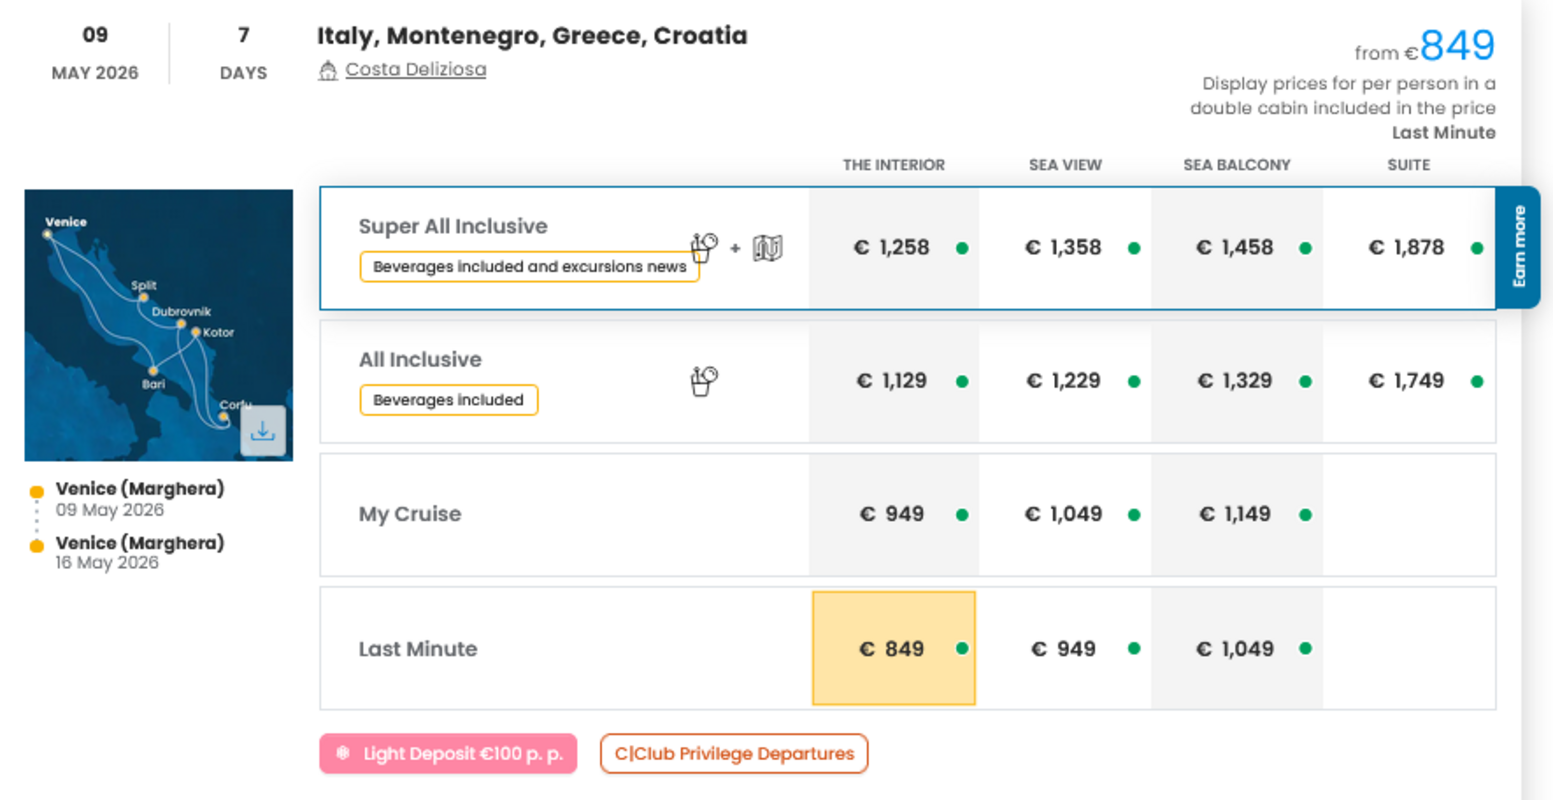Click the excursions map icon after the plus sign
Image resolution: width=1553 pixels, height=800 pixels.
(x=765, y=245)
